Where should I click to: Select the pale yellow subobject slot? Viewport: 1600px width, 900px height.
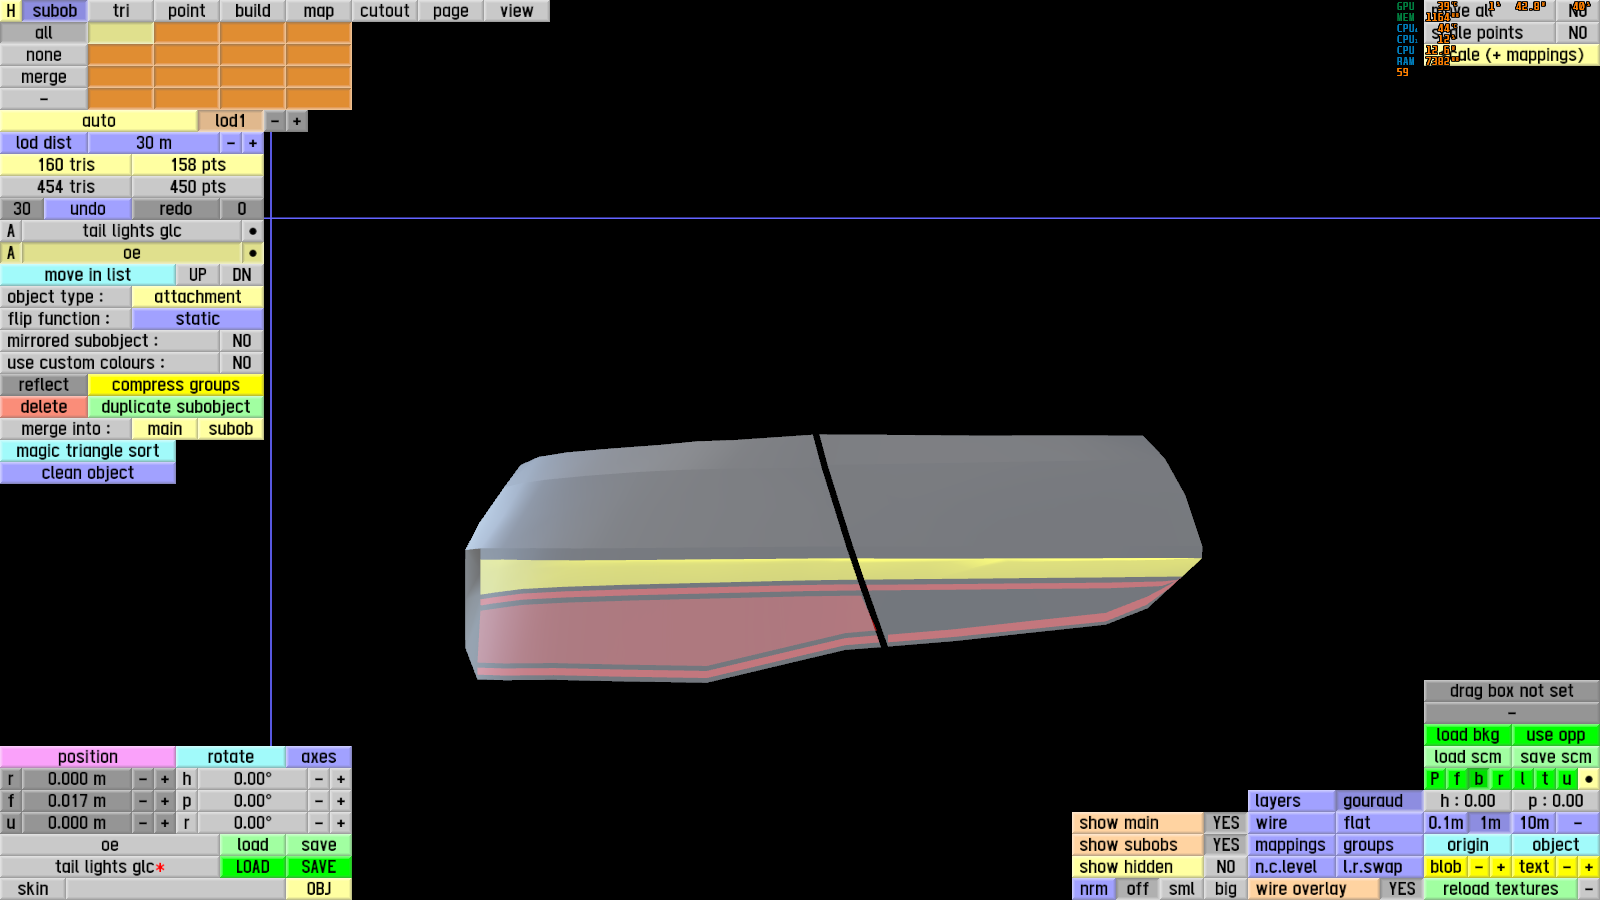(121, 33)
